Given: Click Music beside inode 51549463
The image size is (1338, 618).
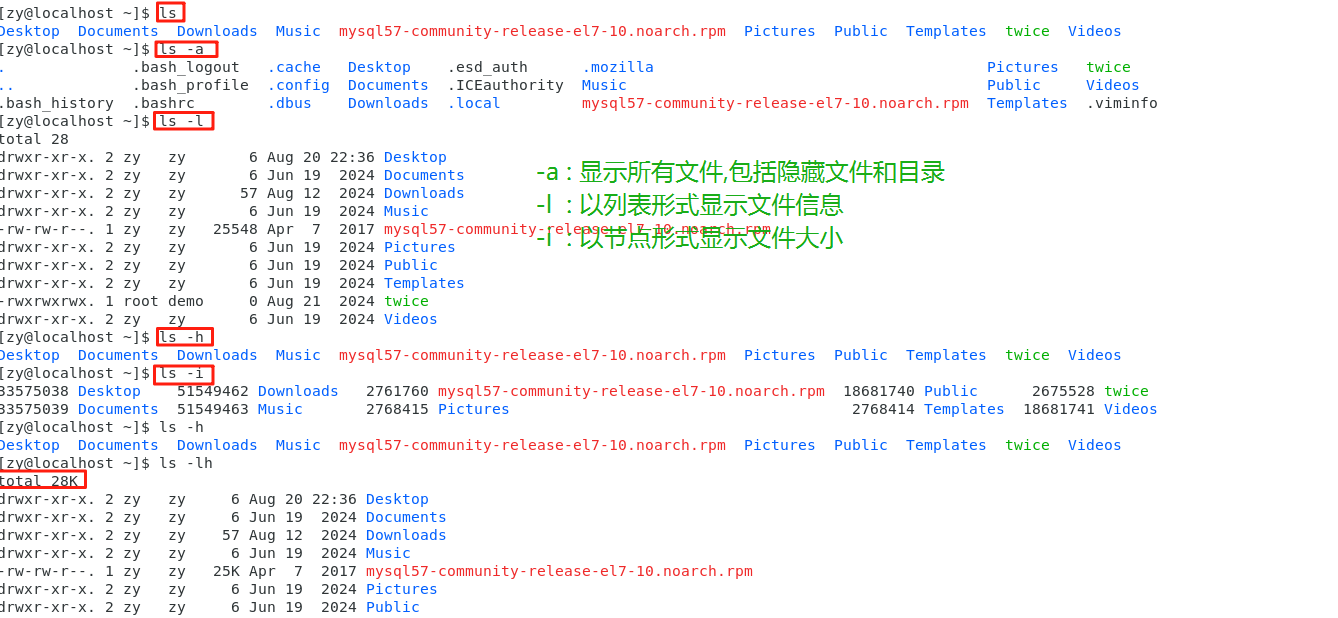Looking at the screenshot, I should (x=280, y=409).
